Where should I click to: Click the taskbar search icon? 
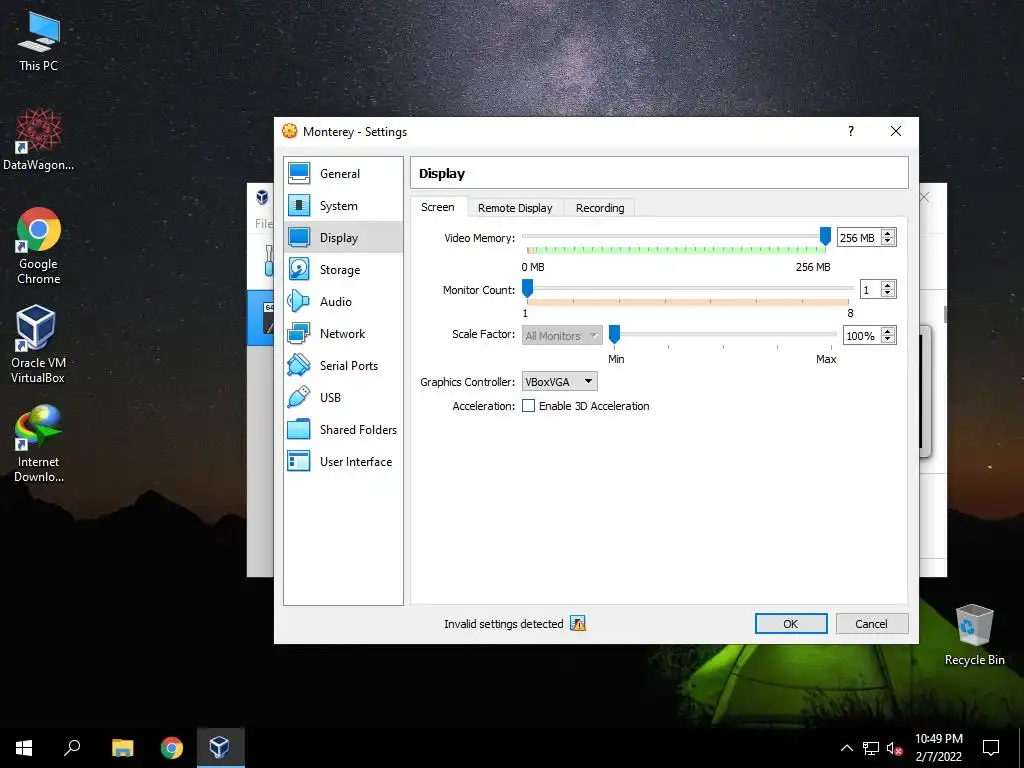pyautogui.click(x=72, y=748)
